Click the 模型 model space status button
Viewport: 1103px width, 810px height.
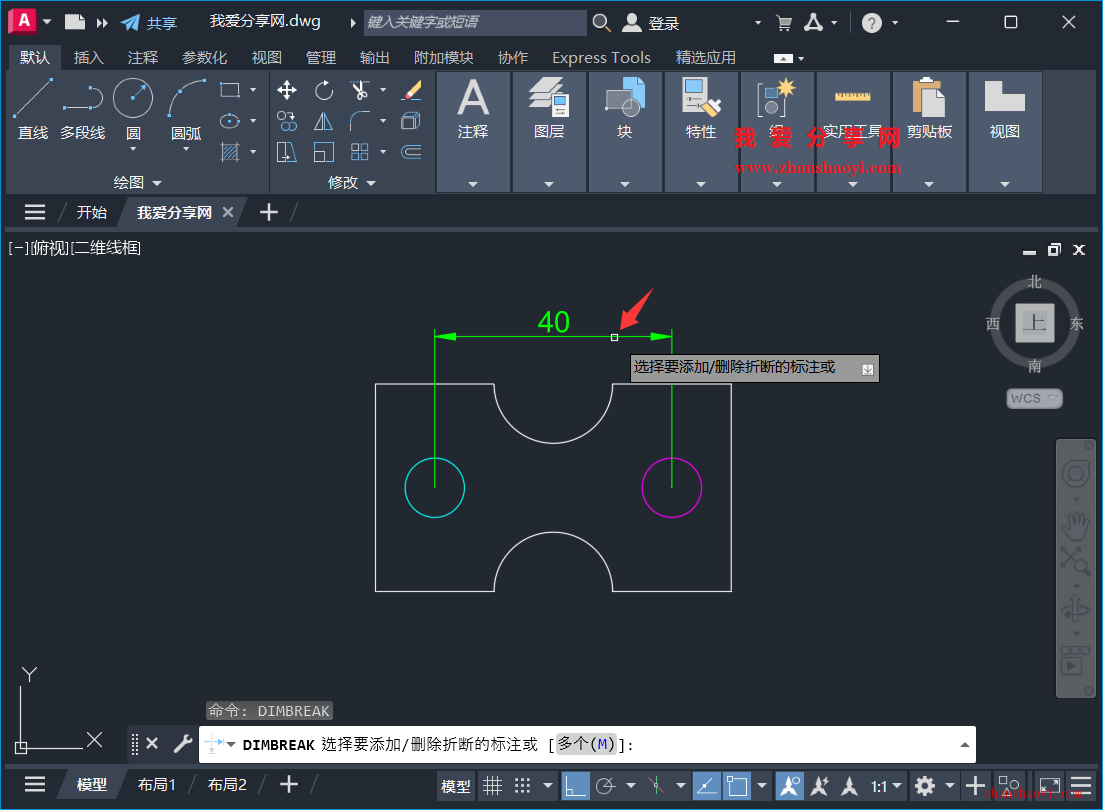455,786
